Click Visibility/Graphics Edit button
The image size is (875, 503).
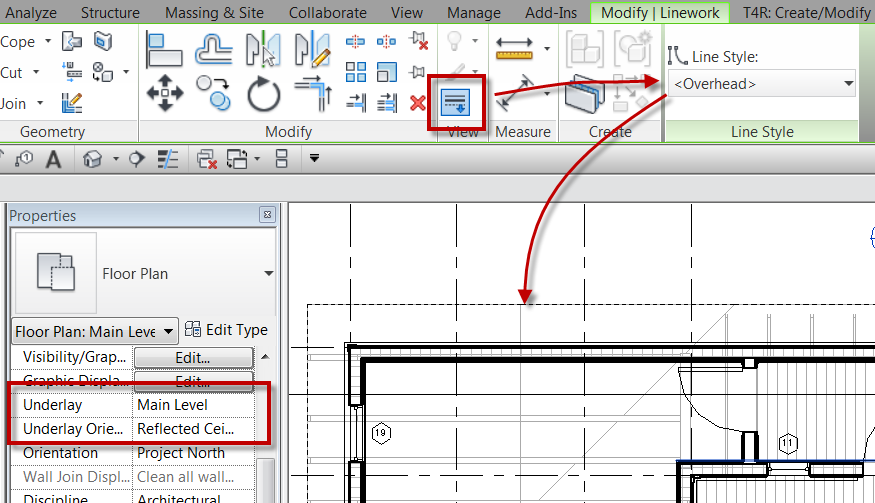[193, 357]
